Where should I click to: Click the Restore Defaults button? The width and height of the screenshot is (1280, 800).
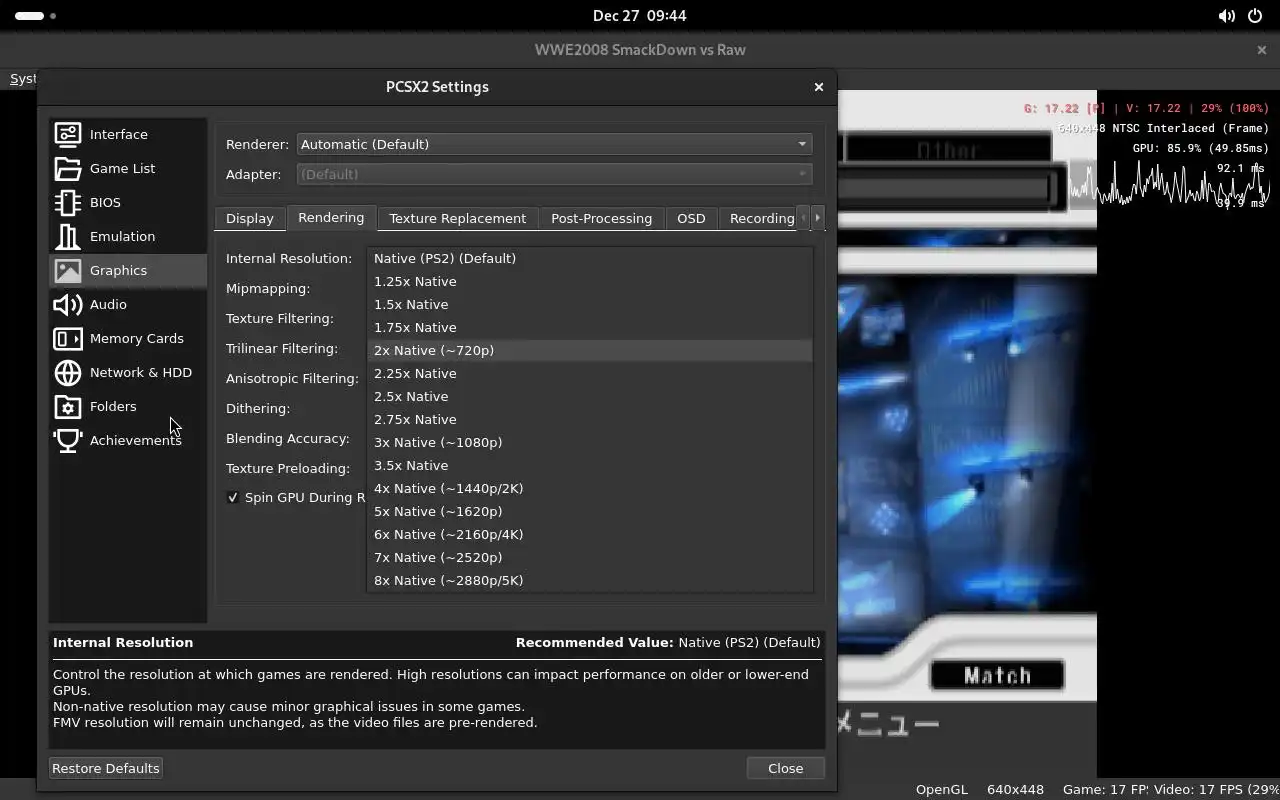pos(106,768)
